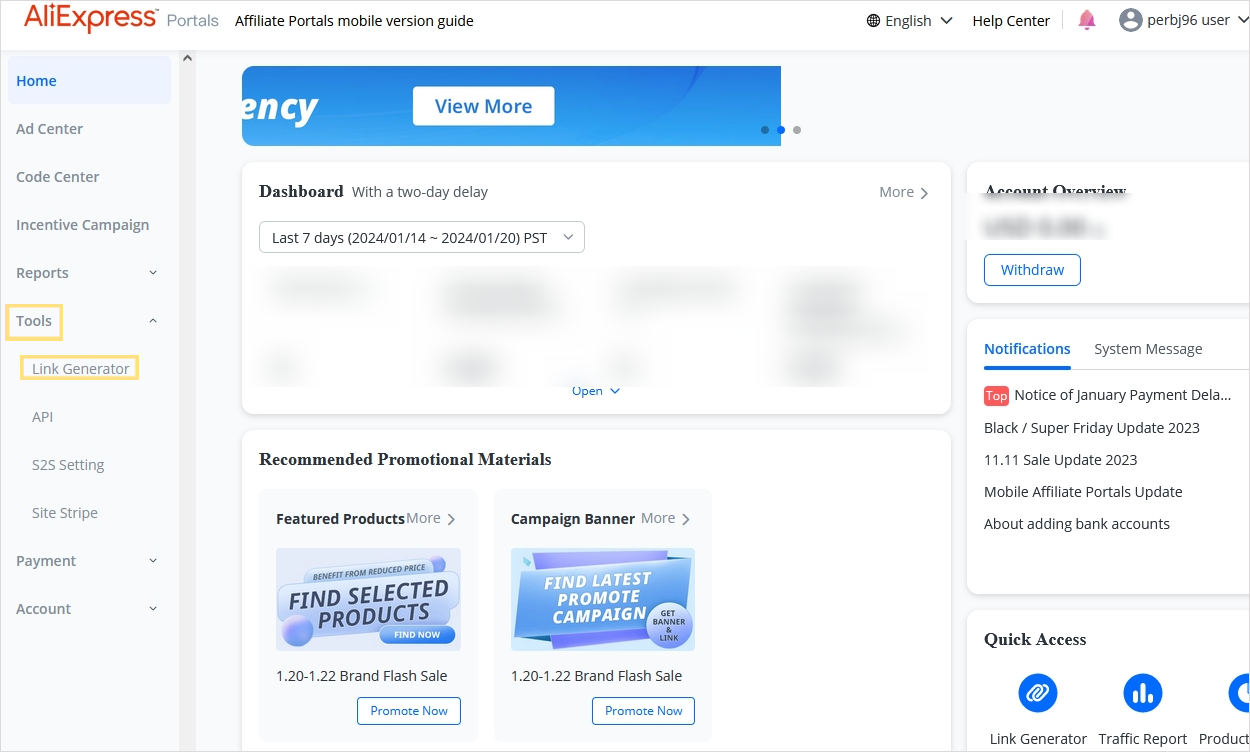The image size is (1250, 752).
Task: Click the Link Generator quick access label
Action: pyautogui.click(x=1038, y=739)
